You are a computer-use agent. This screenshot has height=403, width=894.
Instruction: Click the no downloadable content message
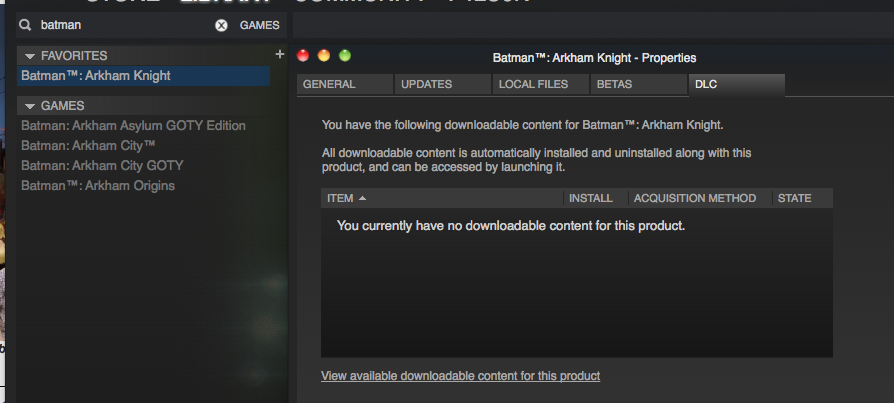(x=511, y=226)
